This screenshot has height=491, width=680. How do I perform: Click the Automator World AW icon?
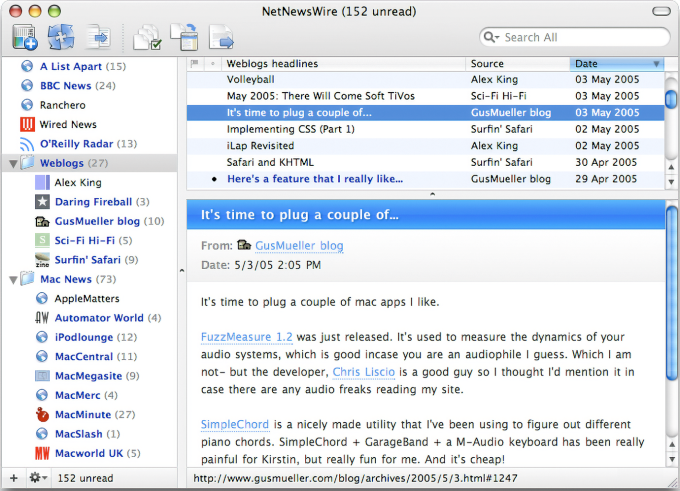pyautogui.click(x=42, y=318)
